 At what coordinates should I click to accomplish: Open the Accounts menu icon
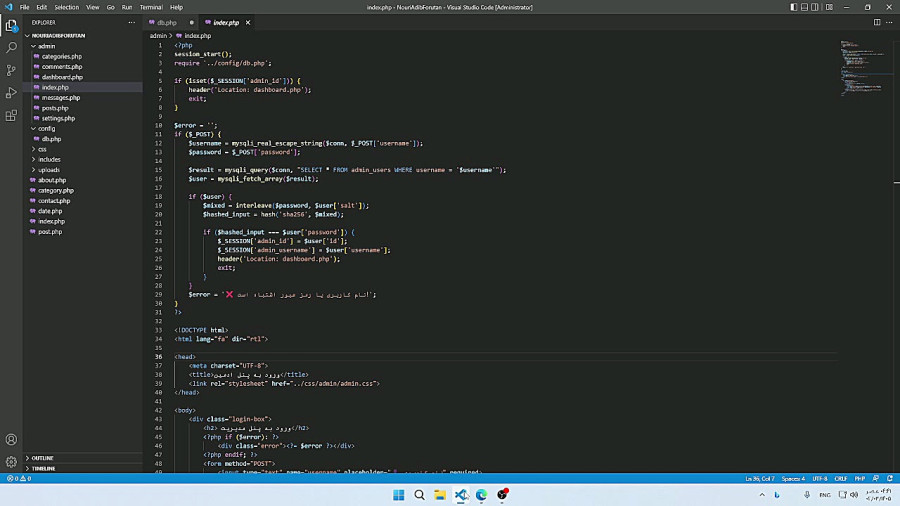(11, 439)
